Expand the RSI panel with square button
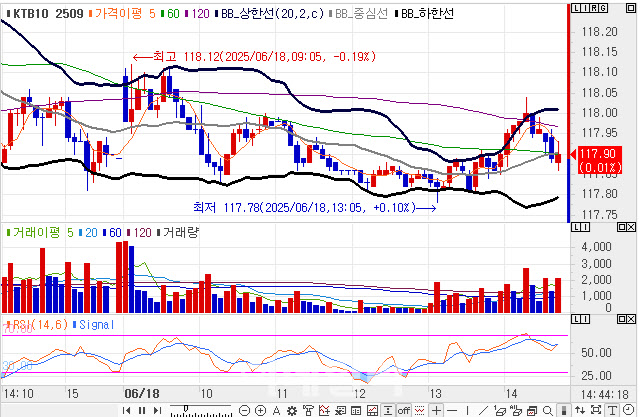Viewport: 643px width, 417px height. click(x=621, y=319)
